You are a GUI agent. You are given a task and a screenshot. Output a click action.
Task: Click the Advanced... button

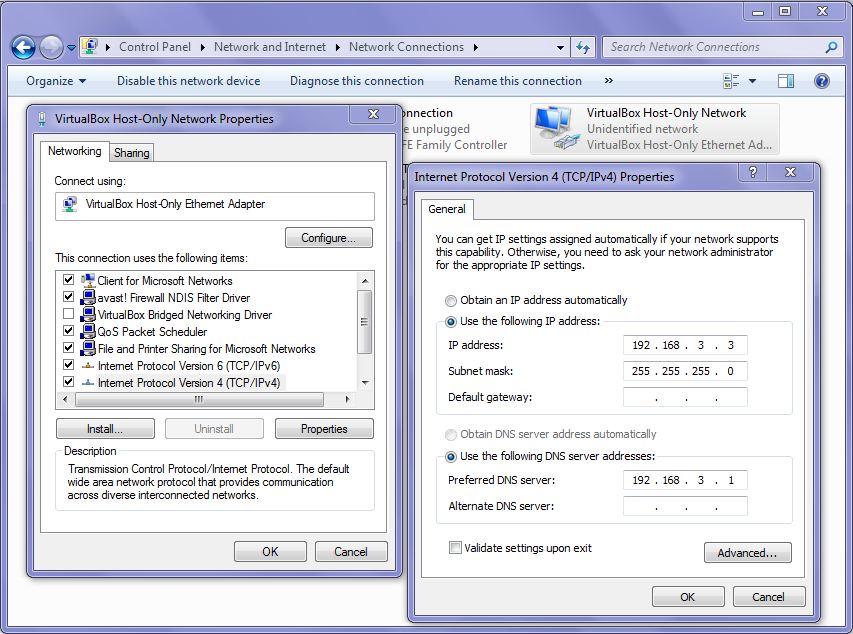coord(747,553)
